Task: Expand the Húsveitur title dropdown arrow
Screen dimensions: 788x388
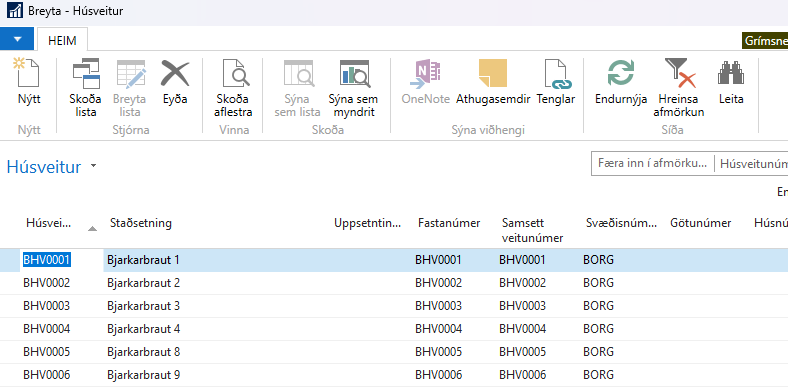Action: click(93, 166)
